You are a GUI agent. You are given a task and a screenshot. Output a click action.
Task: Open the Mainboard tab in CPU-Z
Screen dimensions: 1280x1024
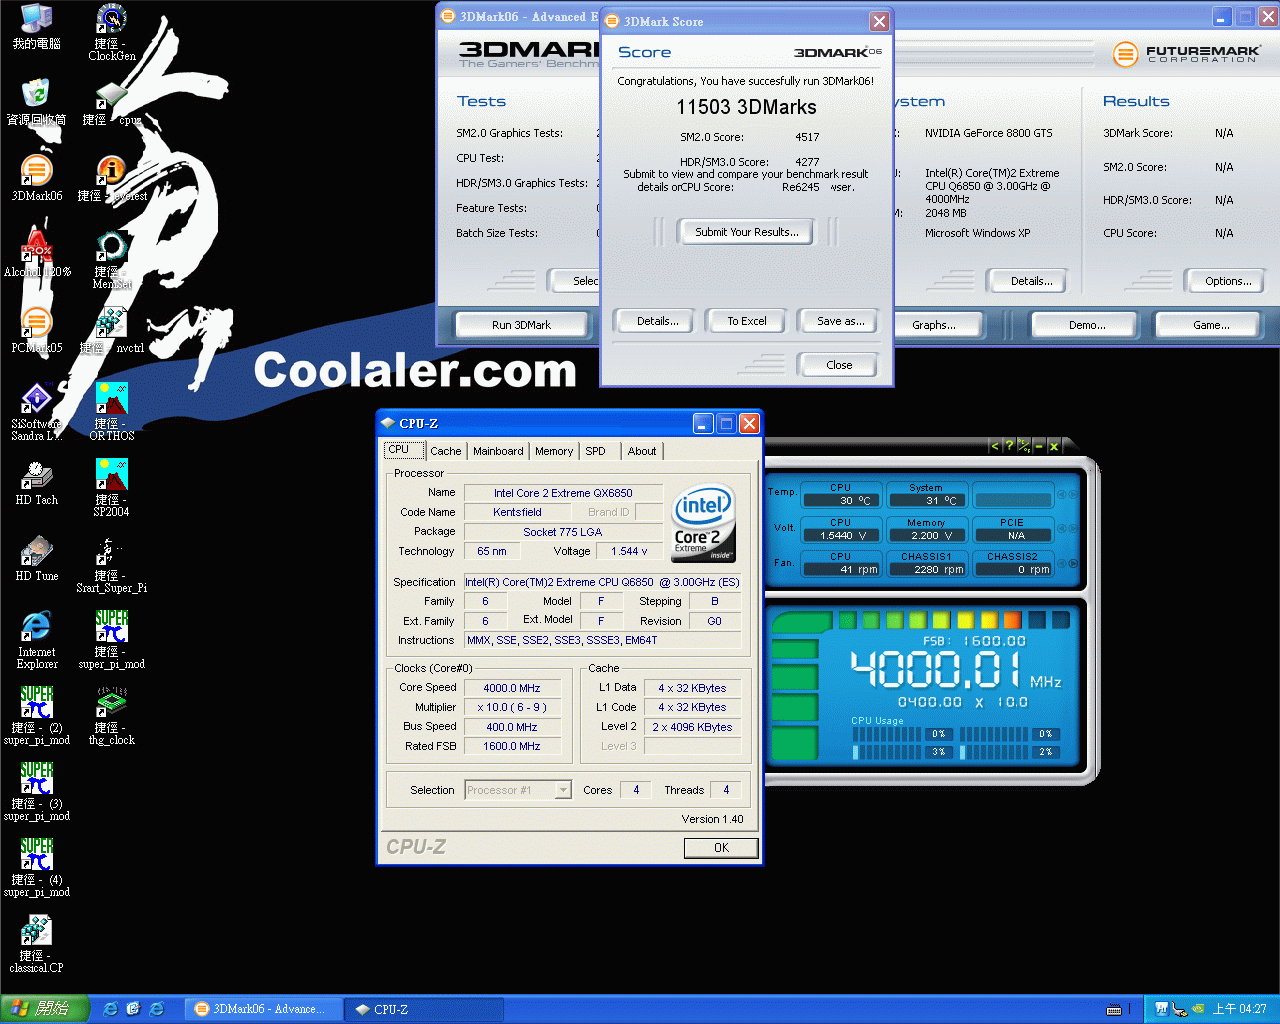[x=498, y=451]
